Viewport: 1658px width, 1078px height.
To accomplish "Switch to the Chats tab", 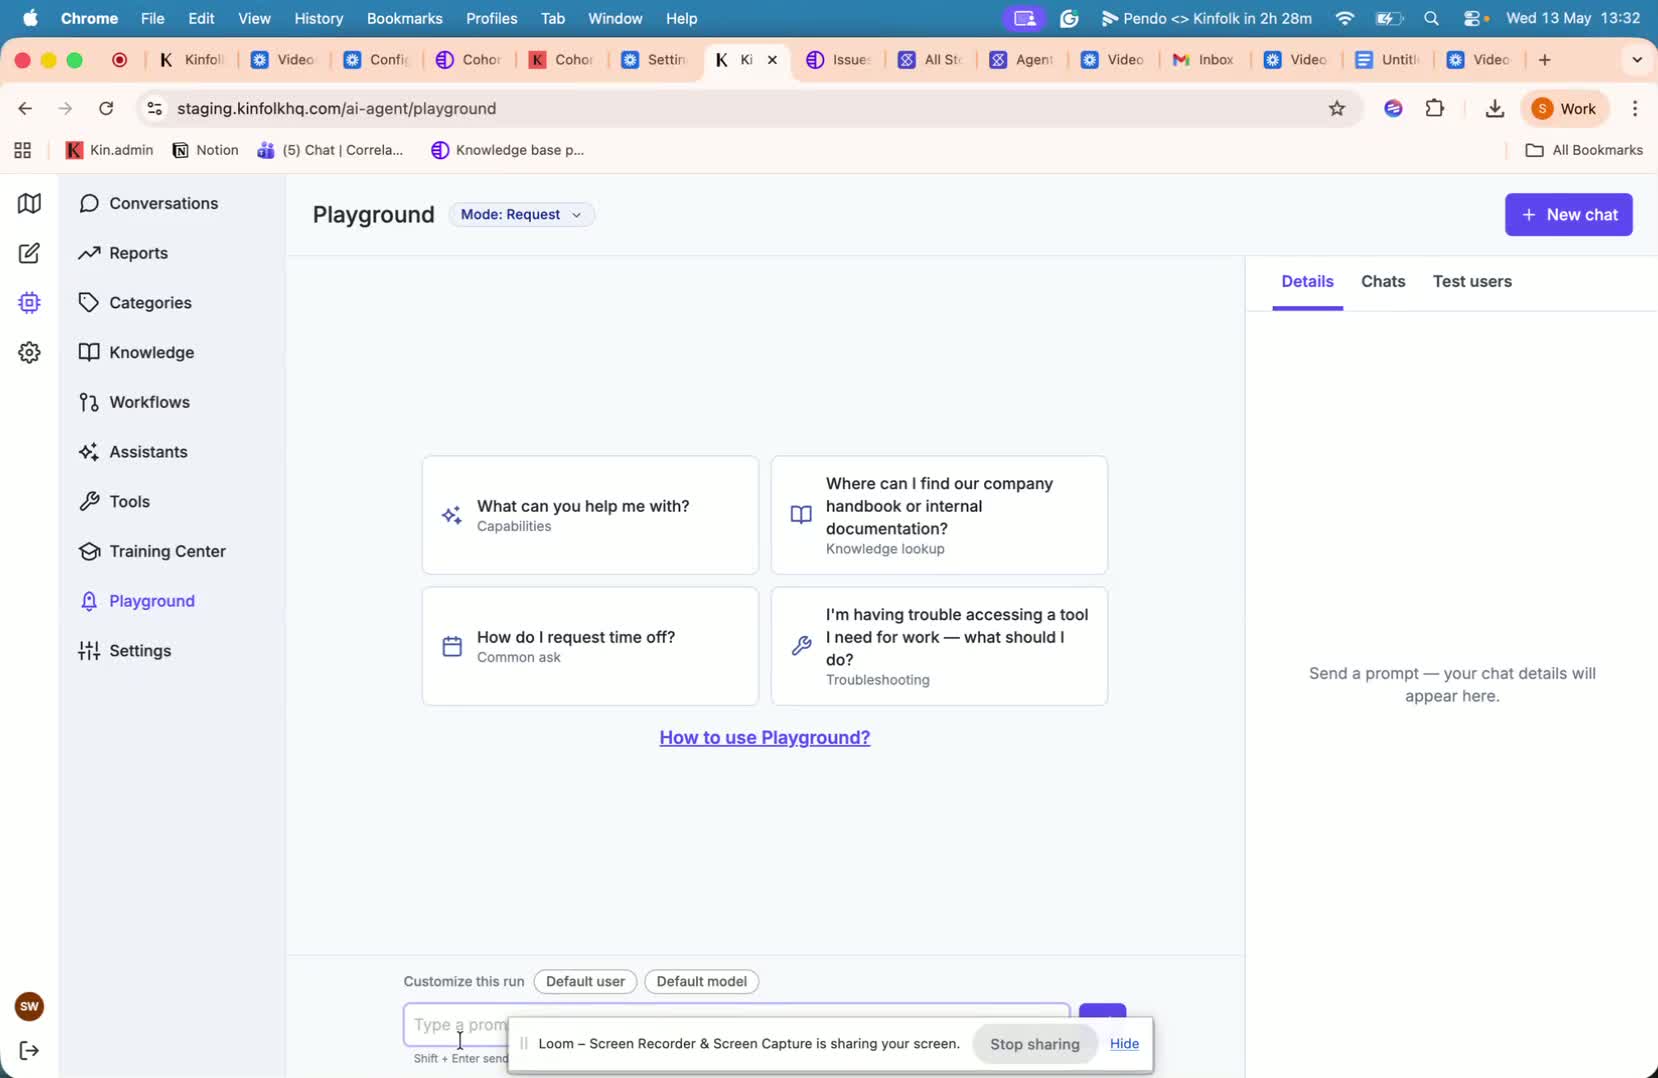I will coord(1383,281).
